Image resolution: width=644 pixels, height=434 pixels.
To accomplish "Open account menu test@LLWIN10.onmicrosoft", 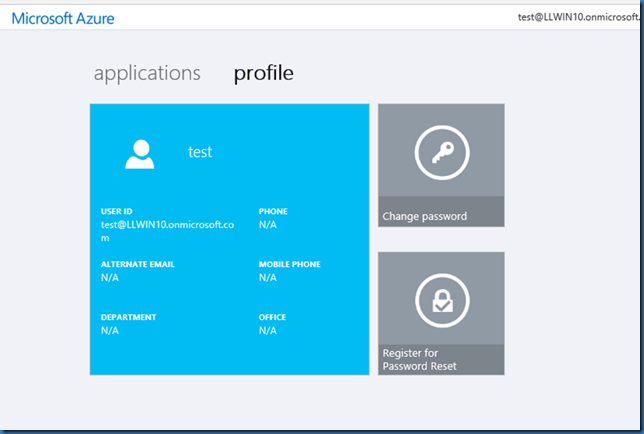I will 579,17.
